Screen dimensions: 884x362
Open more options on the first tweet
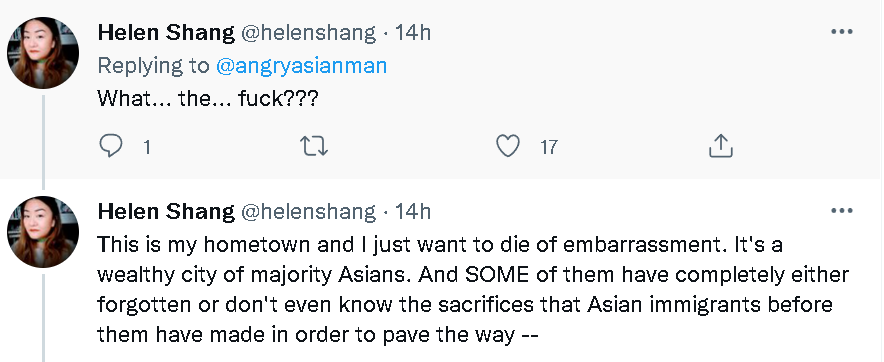point(842,32)
